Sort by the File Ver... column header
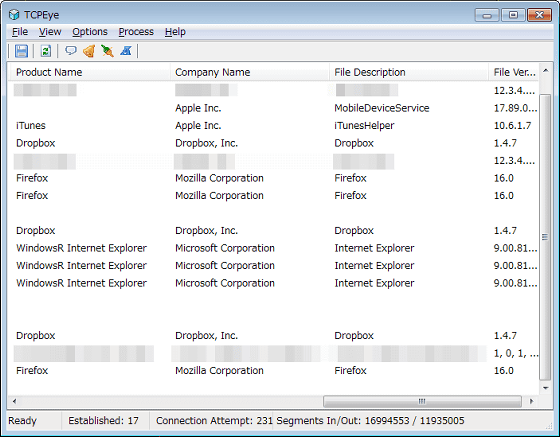The height and width of the screenshot is (437, 560). point(514,72)
